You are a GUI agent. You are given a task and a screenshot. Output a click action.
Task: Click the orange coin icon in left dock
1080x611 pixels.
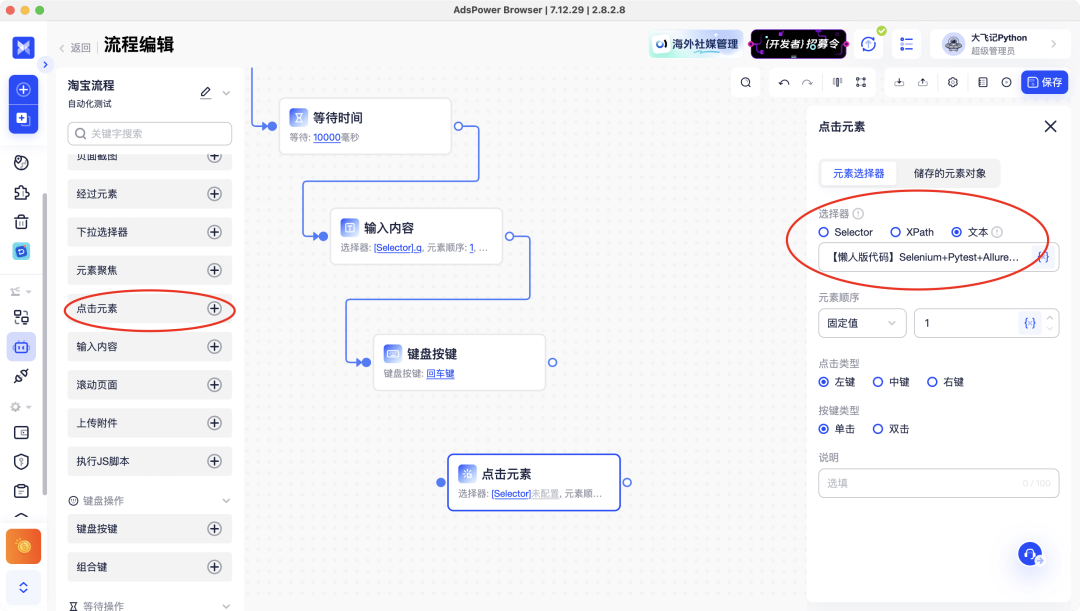(x=25, y=546)
